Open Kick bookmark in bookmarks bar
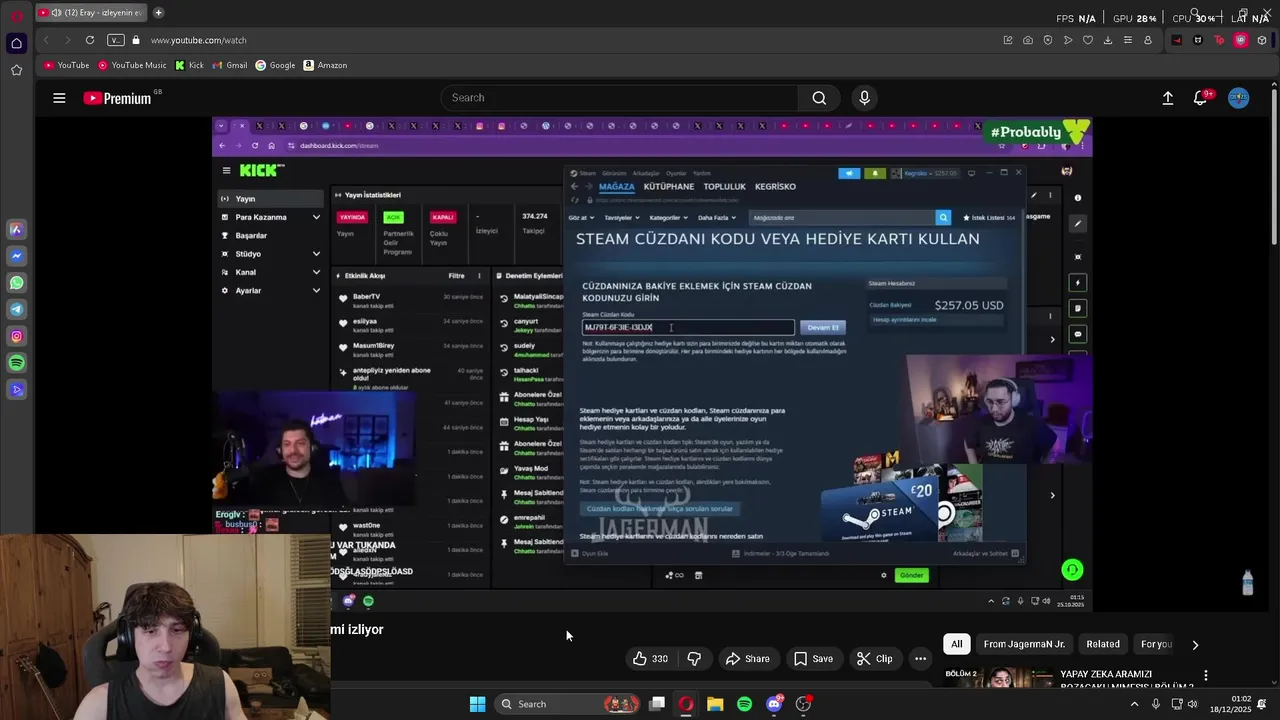The image size is (1280, 720). point(189,65)
